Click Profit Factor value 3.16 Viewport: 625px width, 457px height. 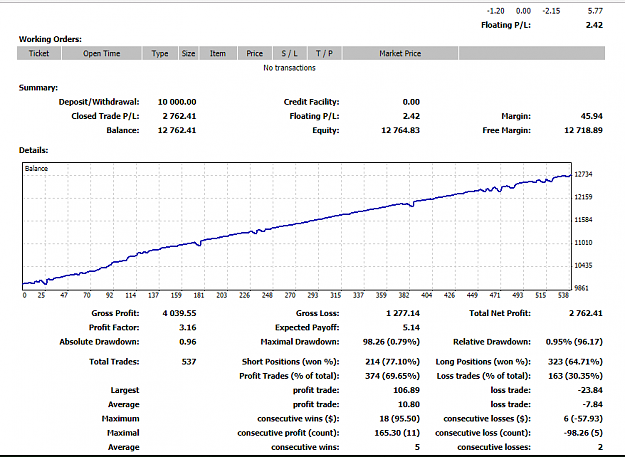(188, 328)
